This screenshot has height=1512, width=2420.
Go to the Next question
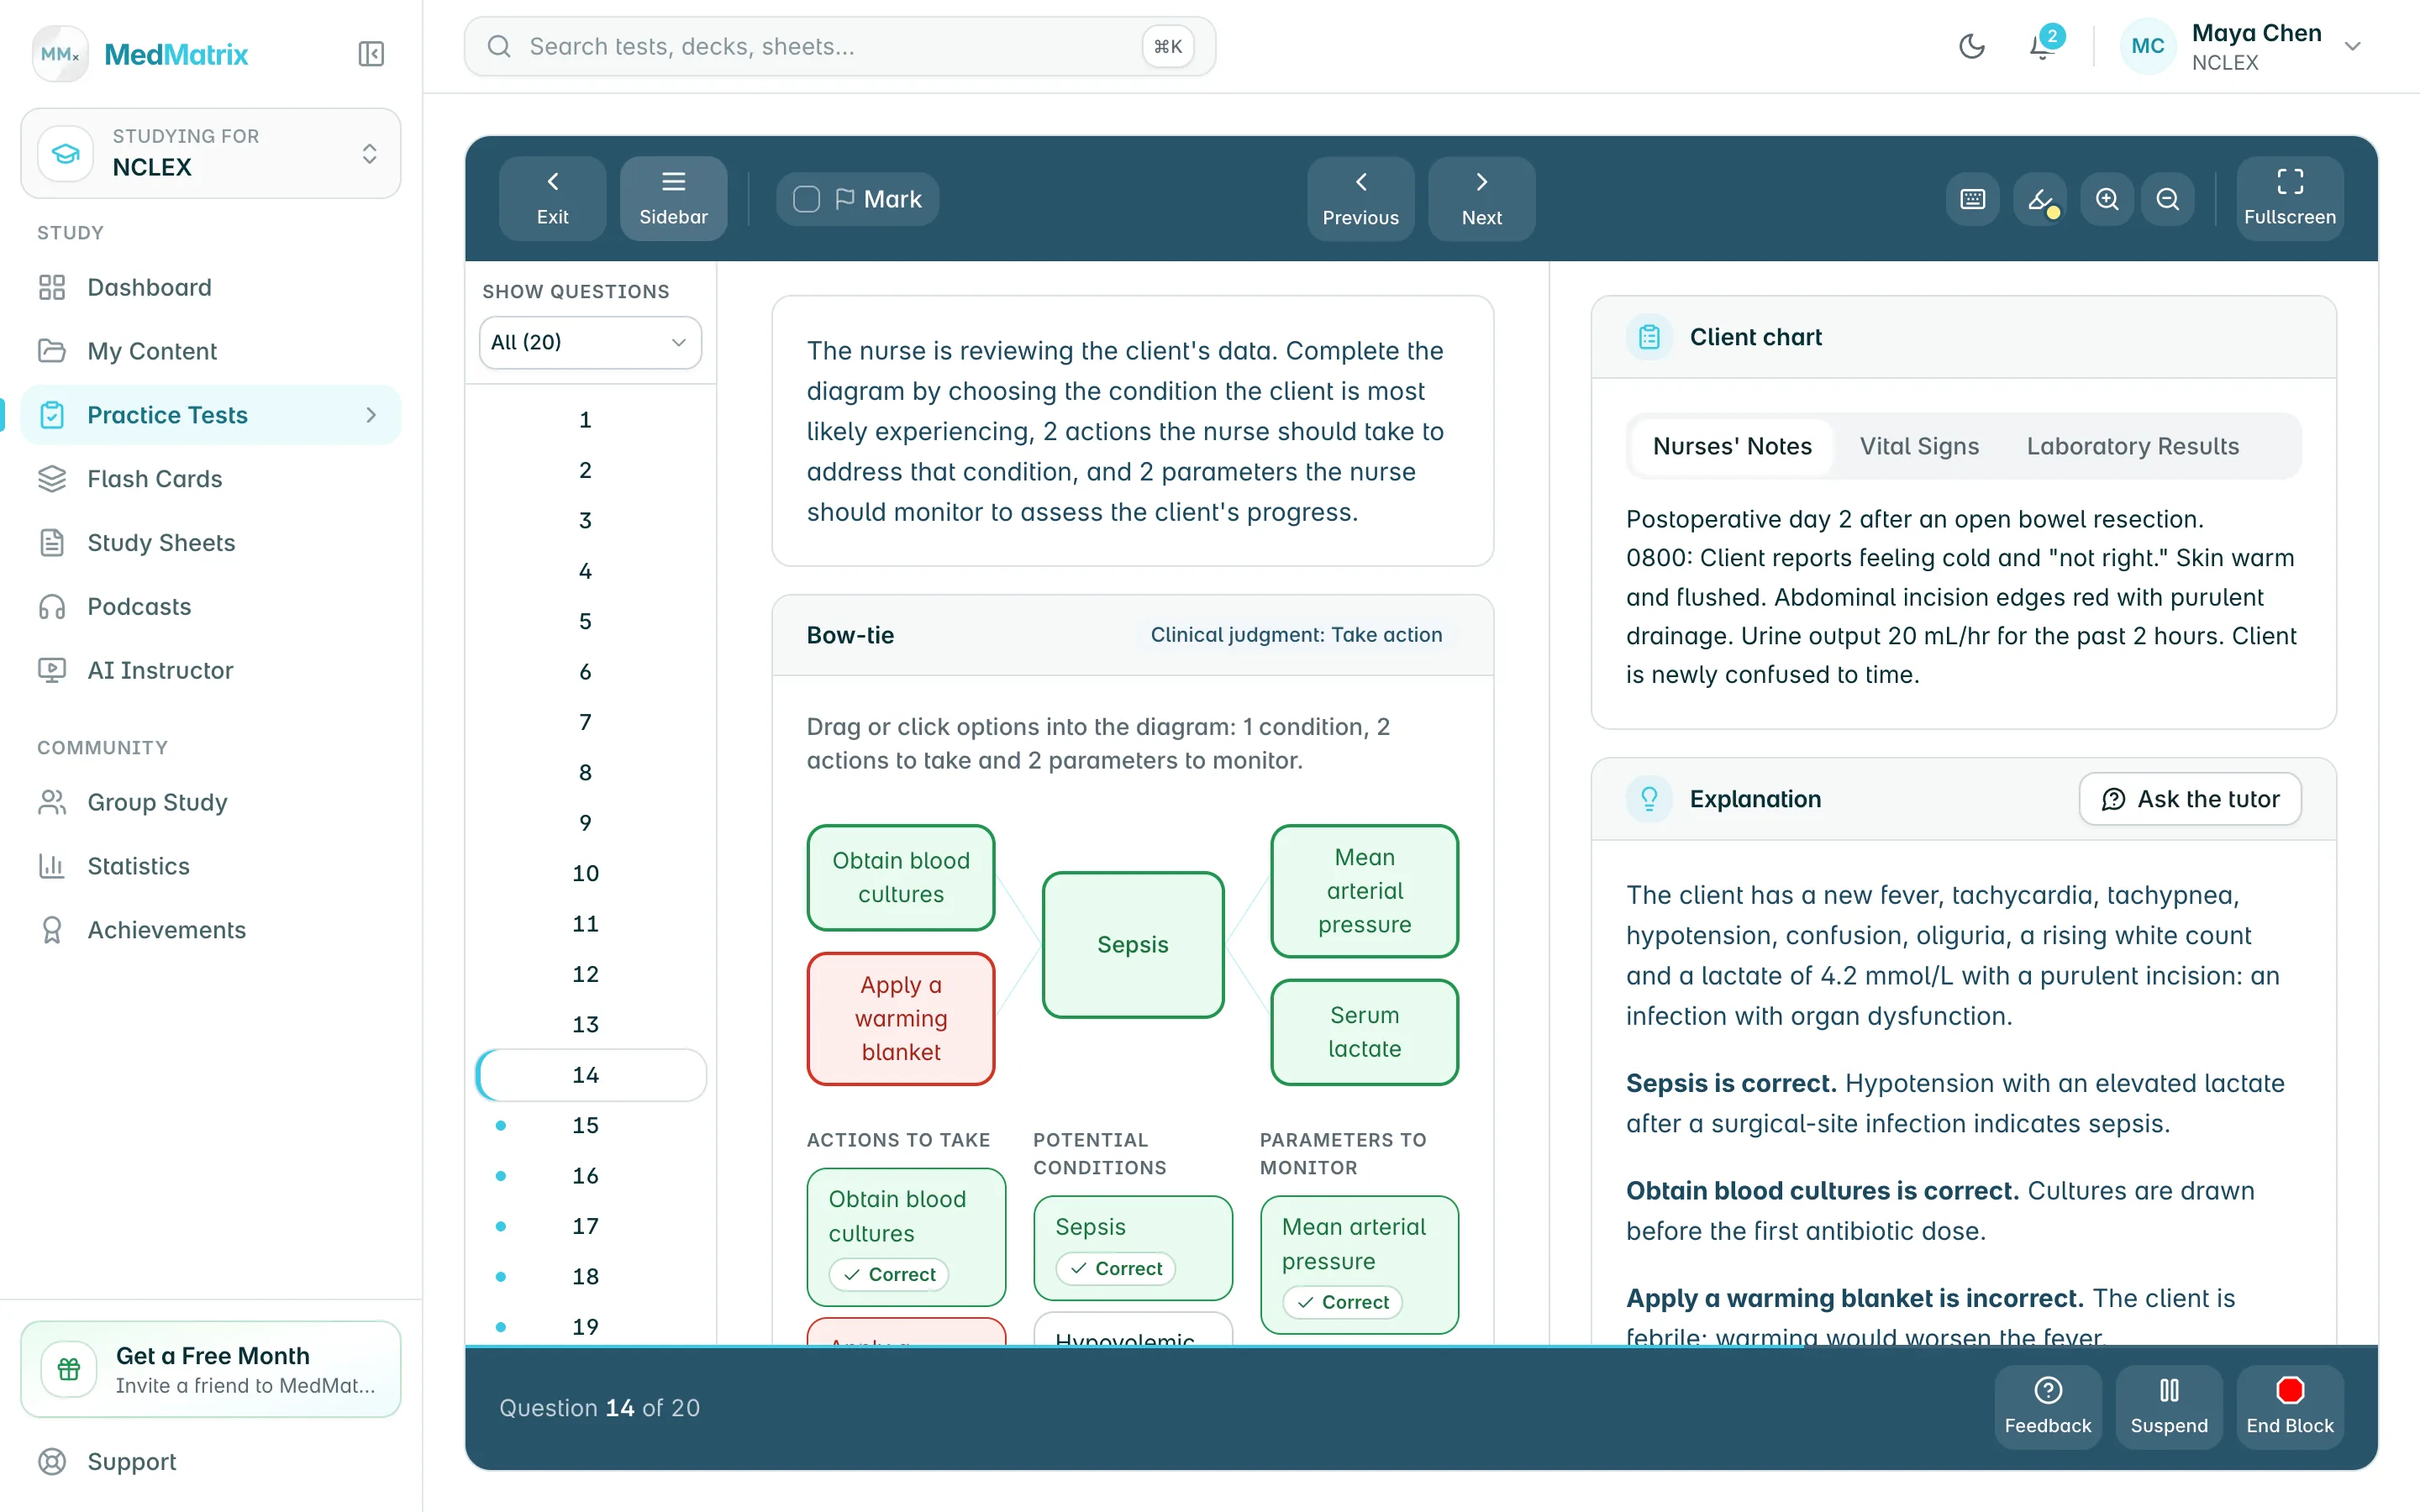click(1481, 198)
